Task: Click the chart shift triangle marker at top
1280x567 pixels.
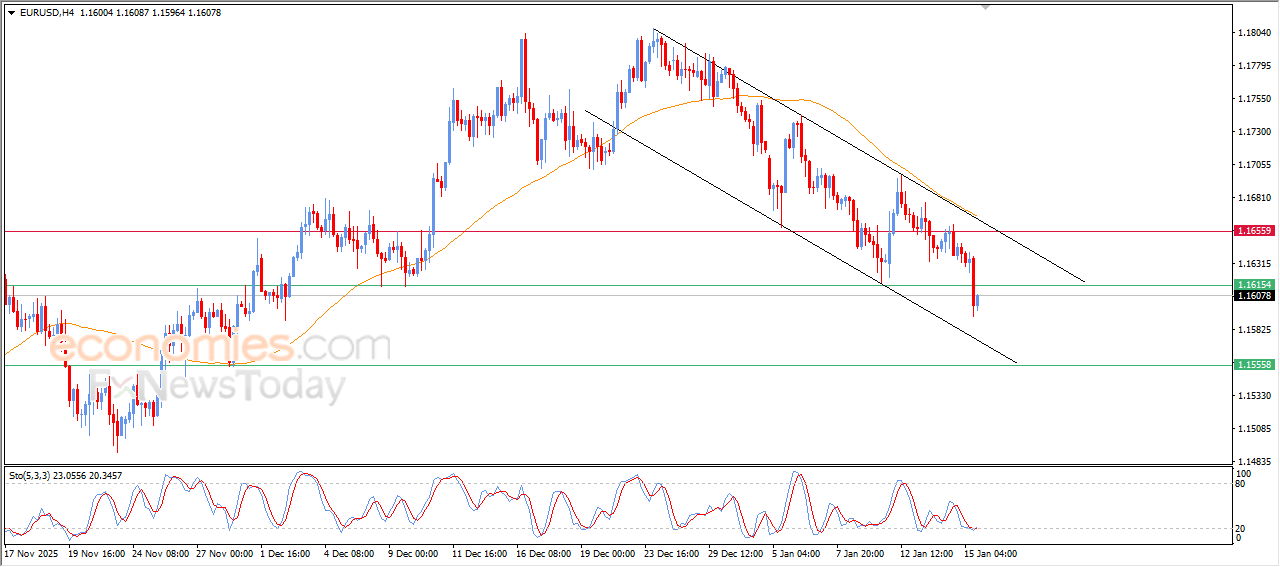Action: coord(987,7)
